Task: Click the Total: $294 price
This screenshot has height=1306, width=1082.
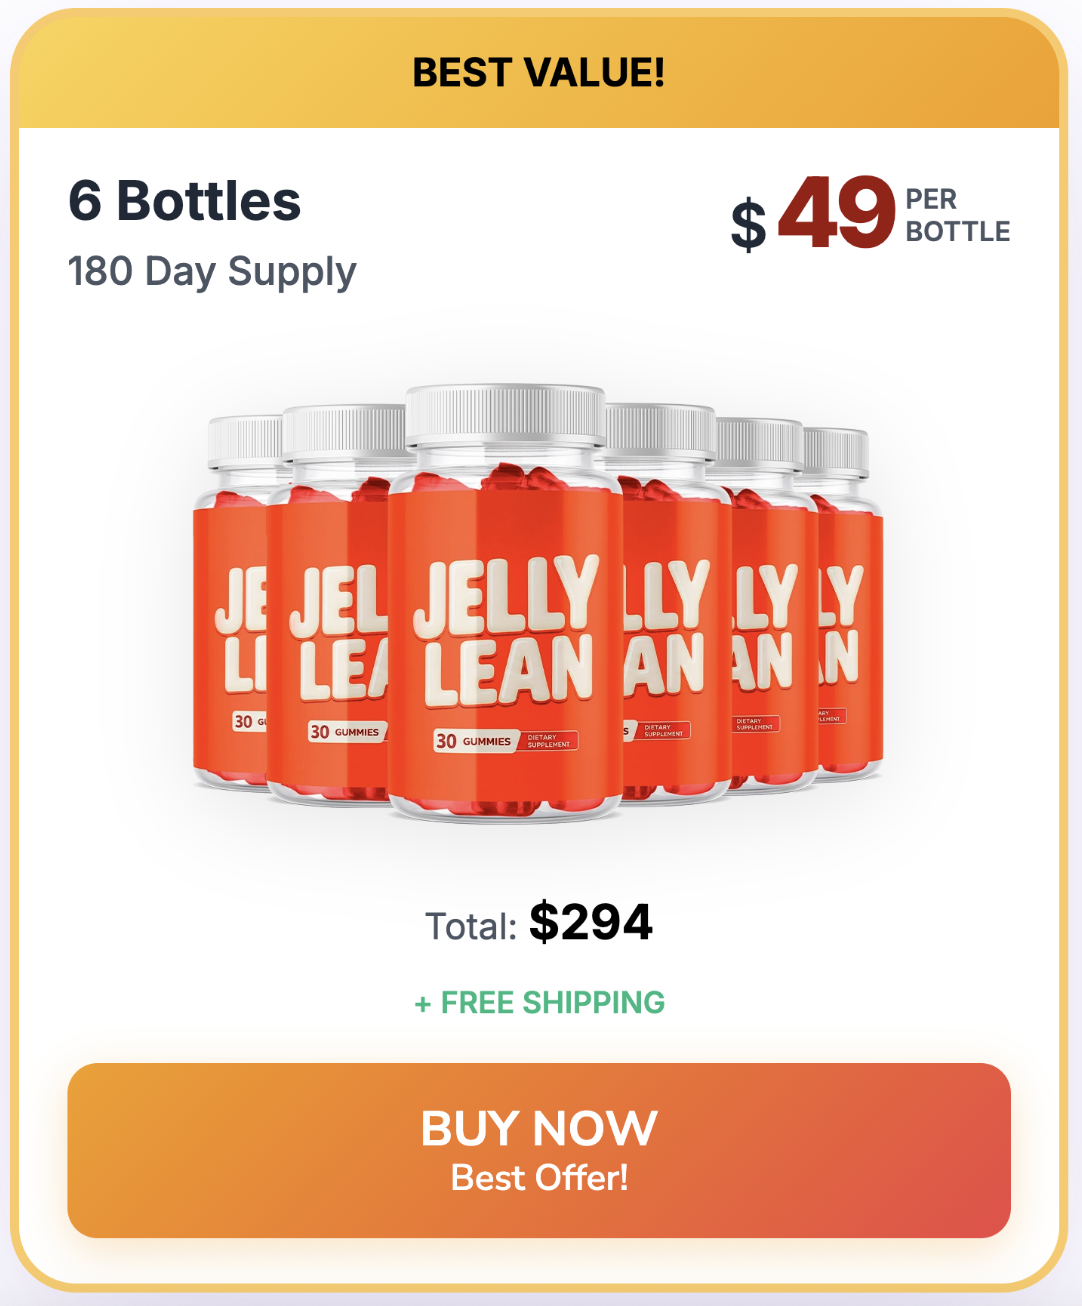Action: 540,922
